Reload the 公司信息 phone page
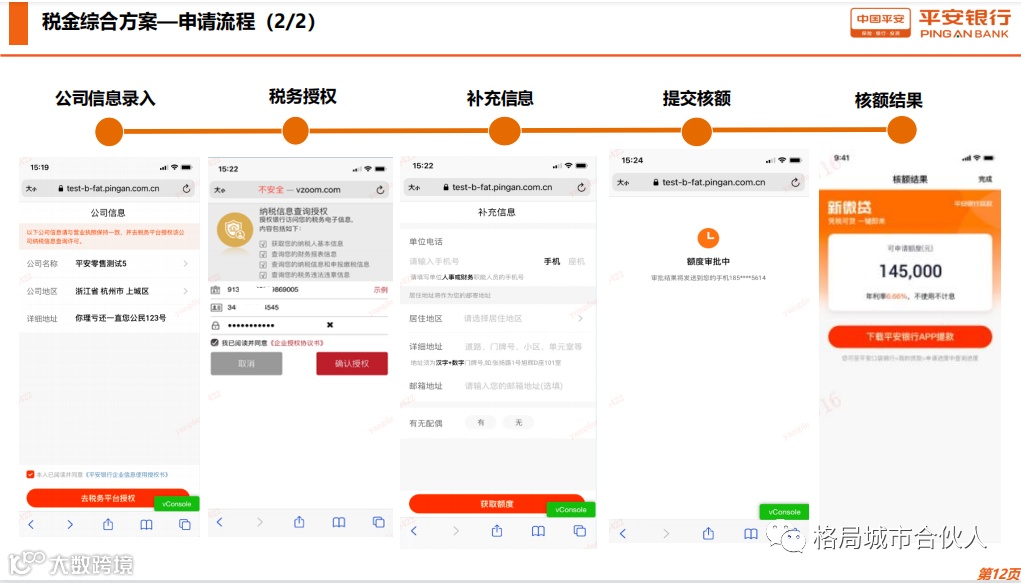The image size is (1021, 583). coord(186,188)
